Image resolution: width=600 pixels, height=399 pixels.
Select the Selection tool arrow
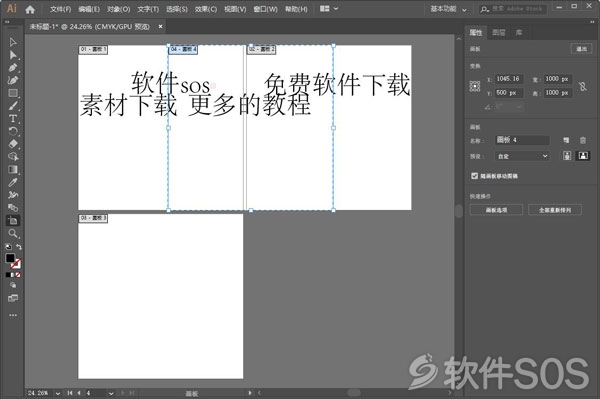pyautogui.click(x=13, y=42)
